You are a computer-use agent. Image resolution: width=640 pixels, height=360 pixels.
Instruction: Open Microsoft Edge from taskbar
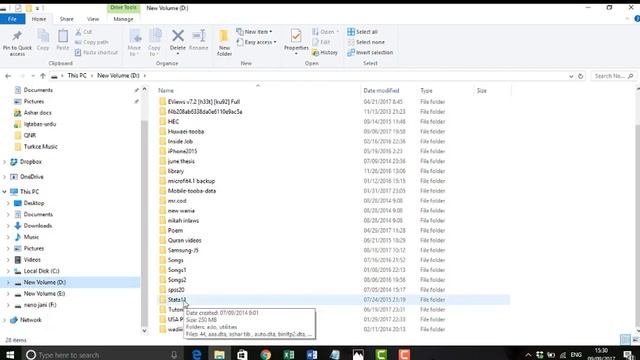click(197, 354)
